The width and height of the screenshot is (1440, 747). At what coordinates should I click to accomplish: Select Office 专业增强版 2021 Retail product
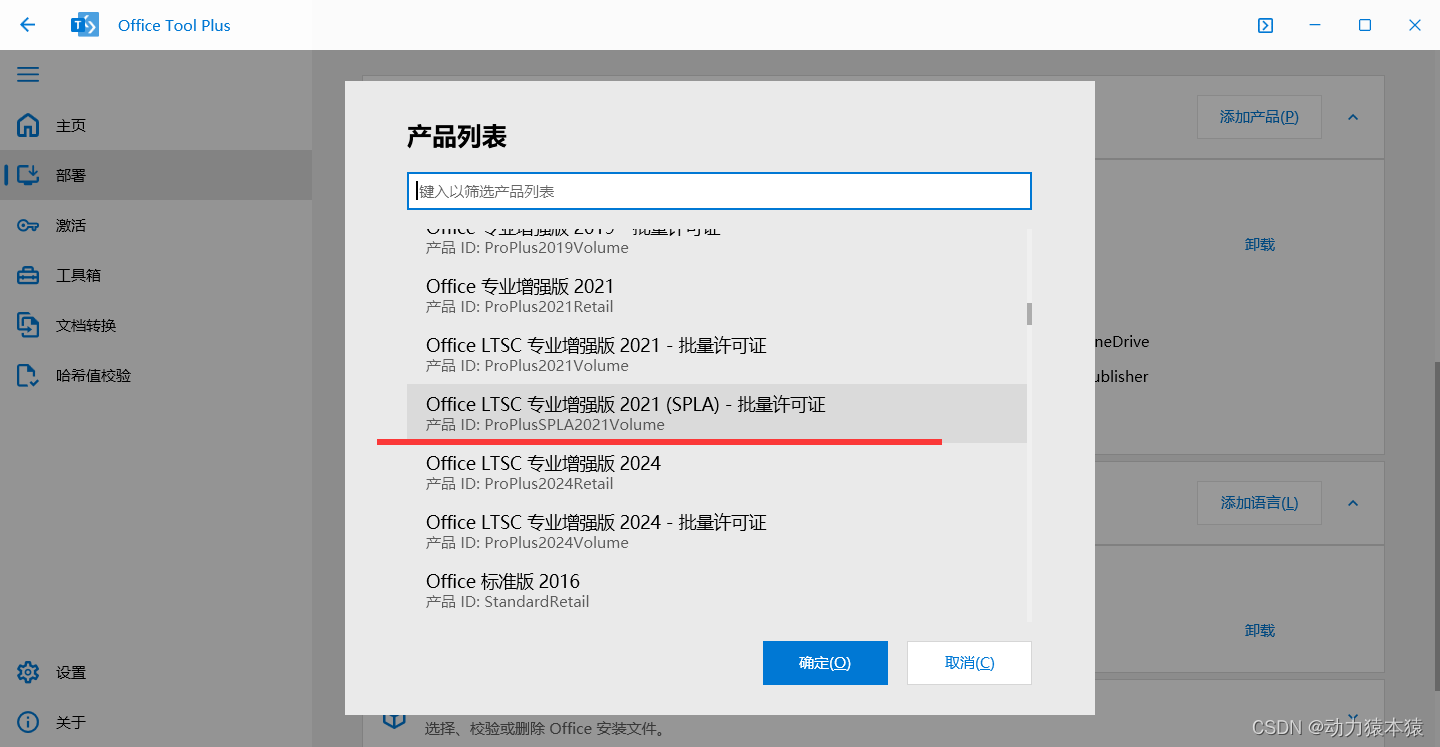[717, 295]
